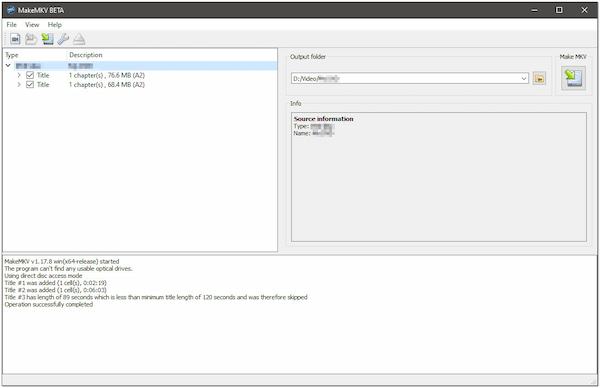This screenshot has height=388, width=600.
Task: Click log line 'Operation successfully completed'
Action: [x=49, y=305]
